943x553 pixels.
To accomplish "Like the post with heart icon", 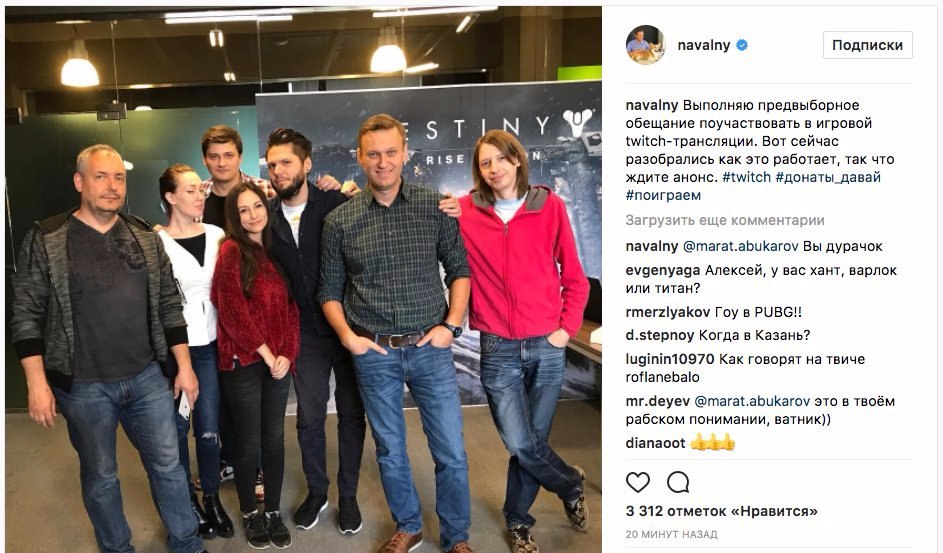I will click(x=637, y=482).
